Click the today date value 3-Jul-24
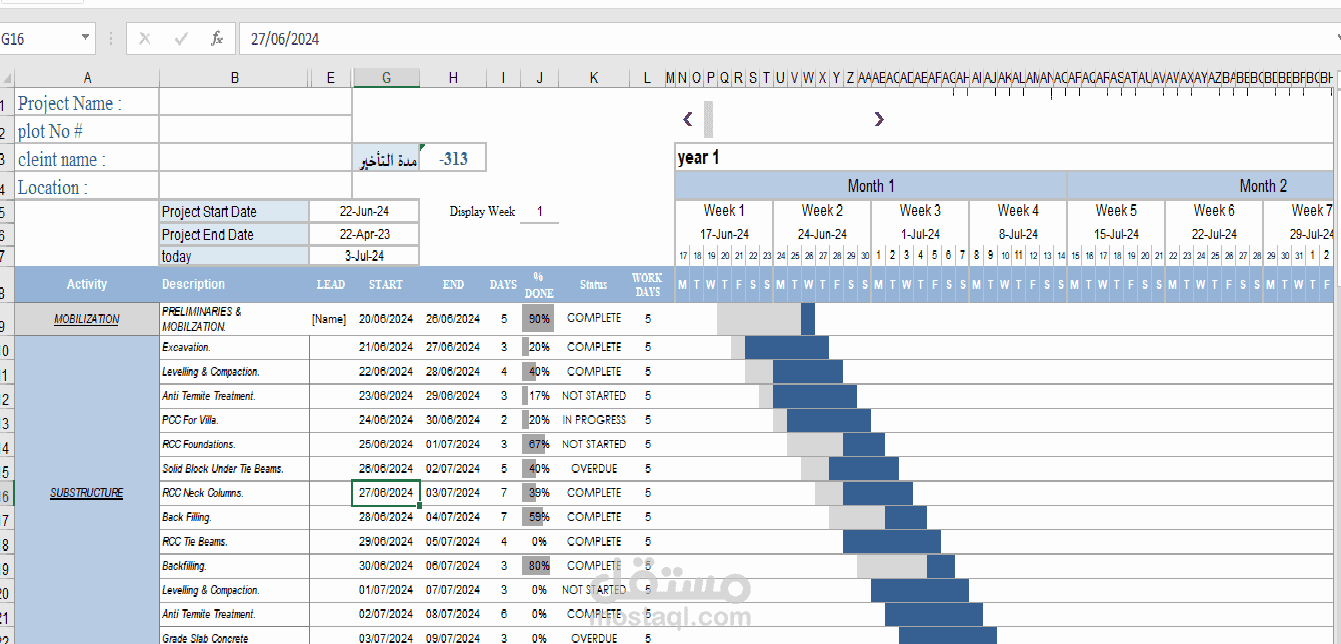1341x644 pixels. [x=364, y=256]
